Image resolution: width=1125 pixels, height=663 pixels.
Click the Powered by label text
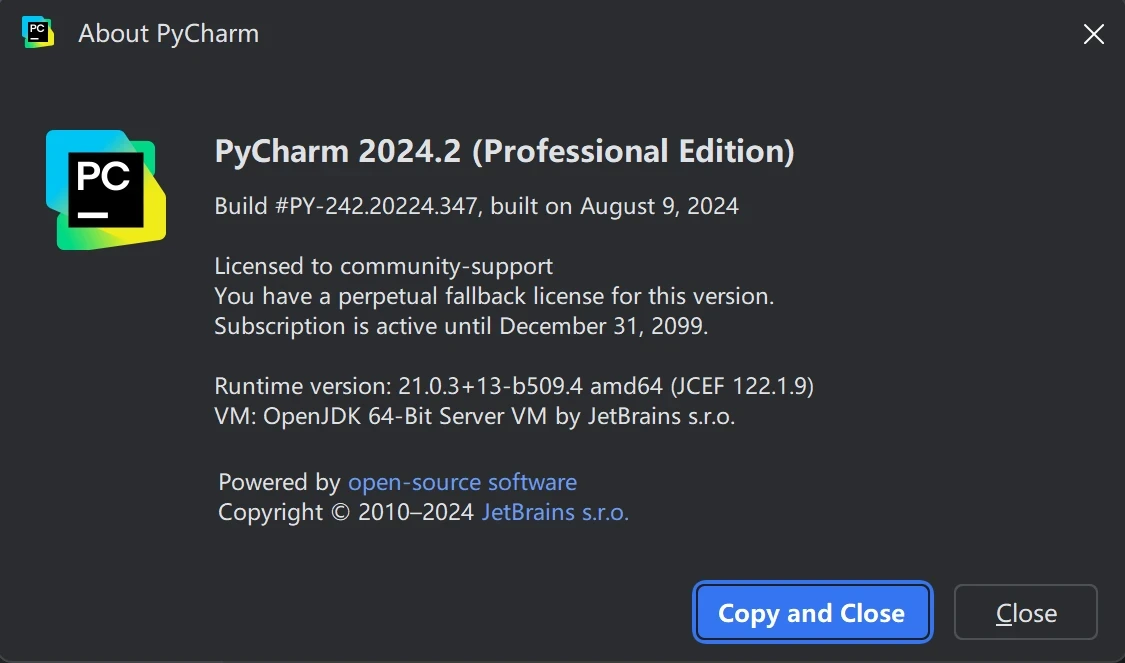[279, 482]
